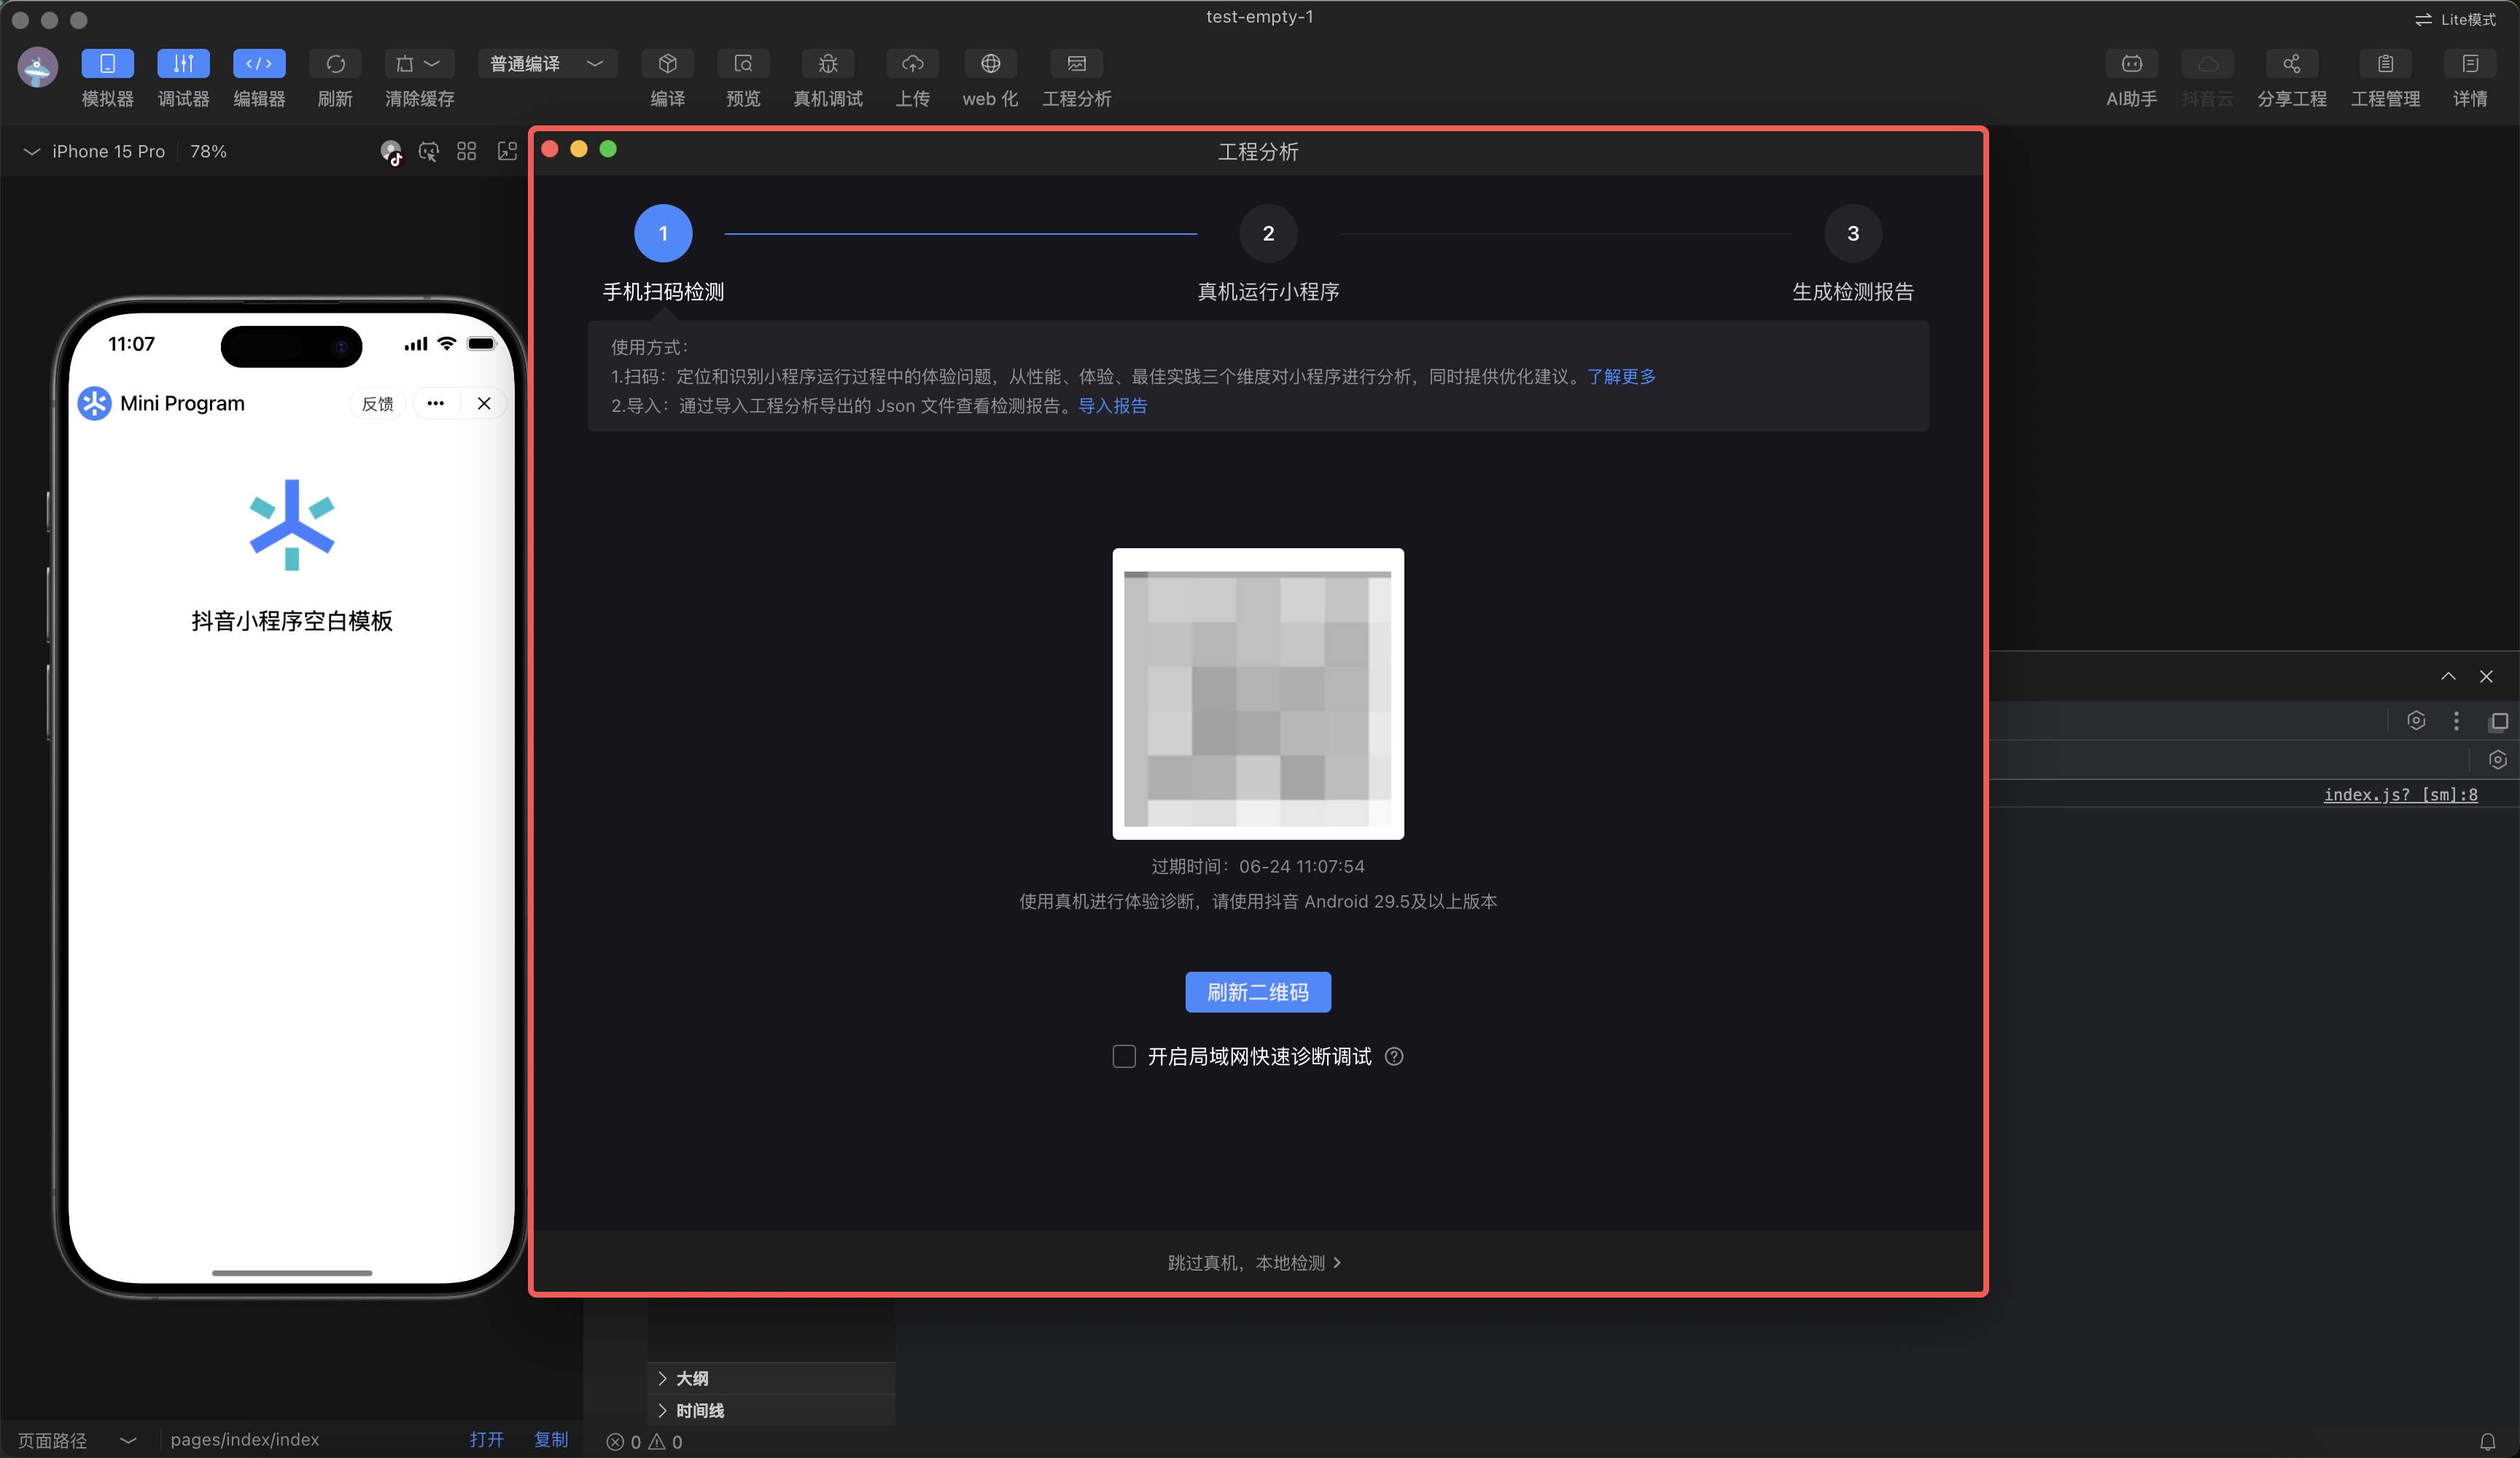This screenshot has height=1458, width=2520.
Task: Click the four-squares grid icon in simulator bar
Action: pyautogui.click(x=466, y=151)
